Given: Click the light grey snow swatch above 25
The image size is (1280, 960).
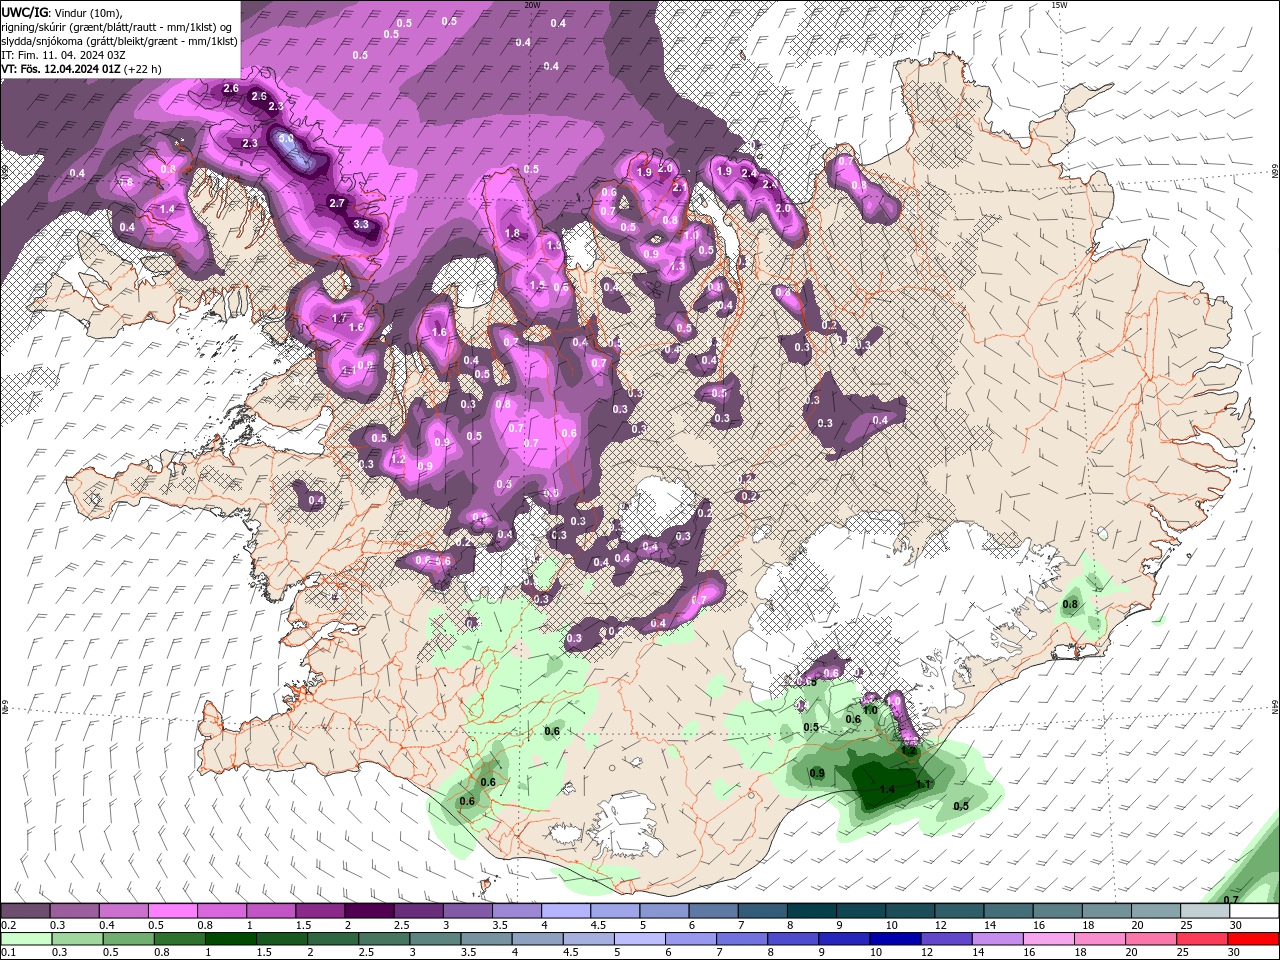Looking at the screenshot, I should [1205, 911].
